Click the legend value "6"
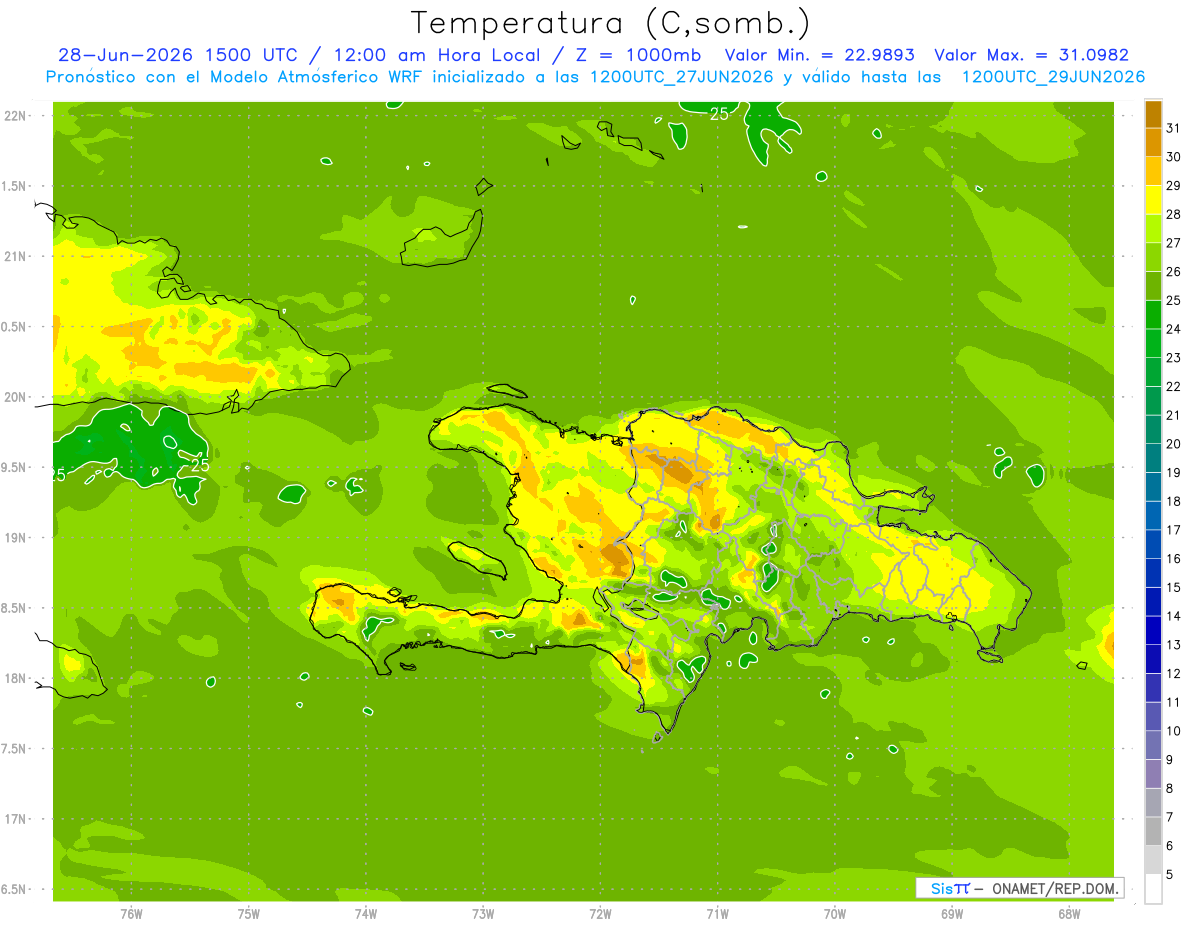The height and width of the screenshot is (927, 1200). (1170, 846)
